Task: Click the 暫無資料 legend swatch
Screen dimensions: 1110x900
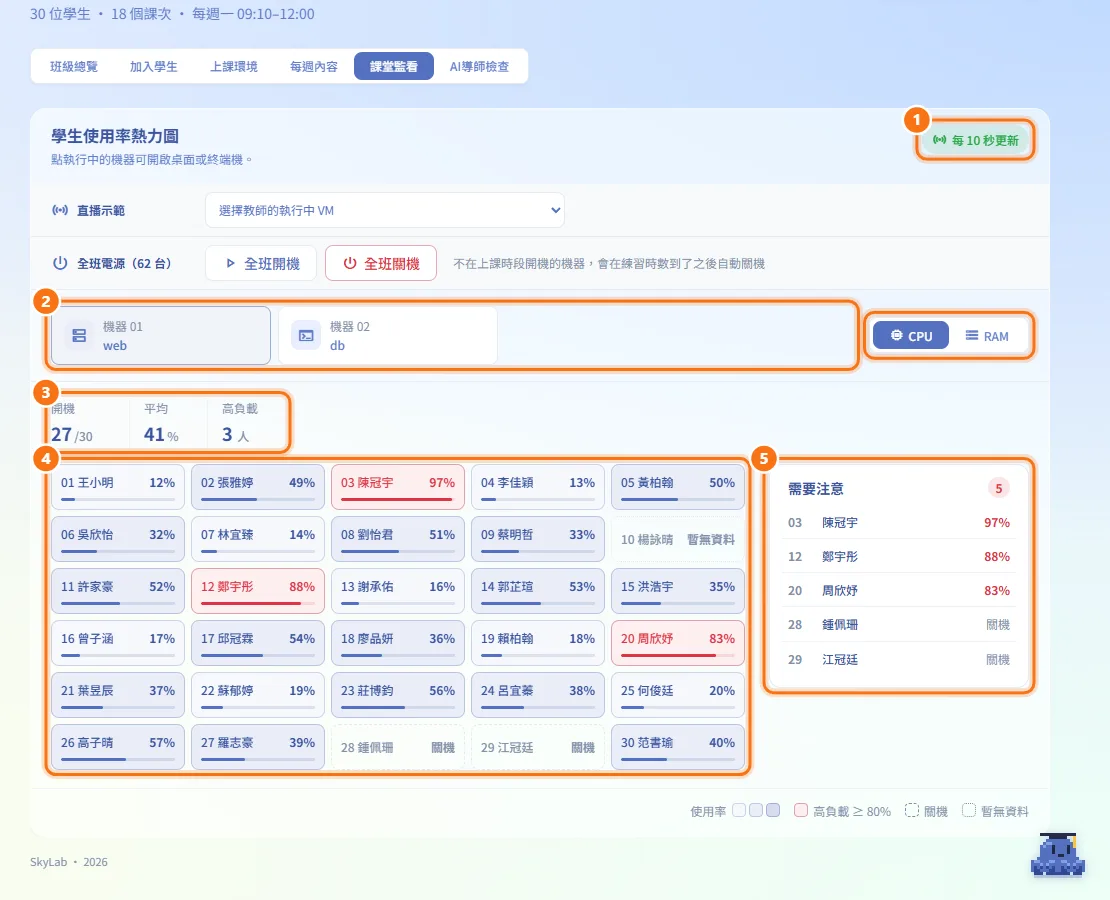Action: pyautogui.click(x=968, y=810)
